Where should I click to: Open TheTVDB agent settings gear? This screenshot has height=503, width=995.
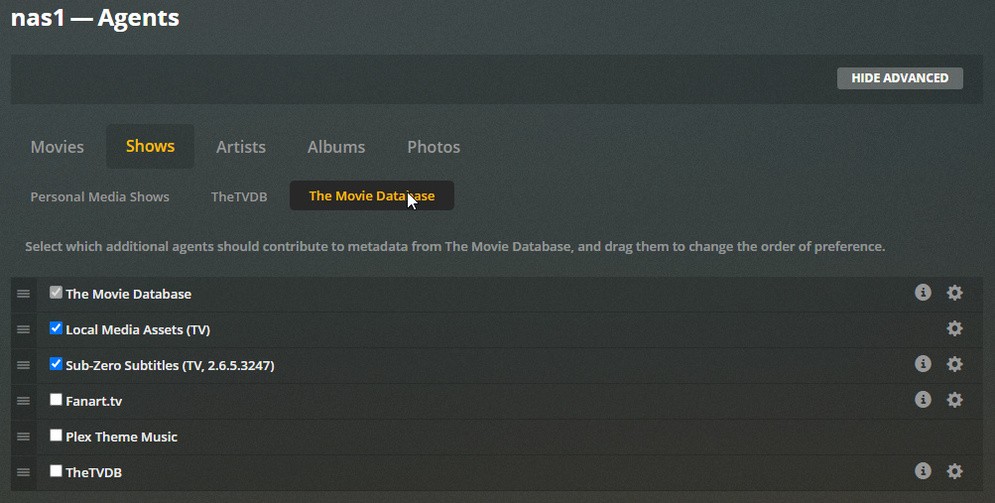coord(955,471)
